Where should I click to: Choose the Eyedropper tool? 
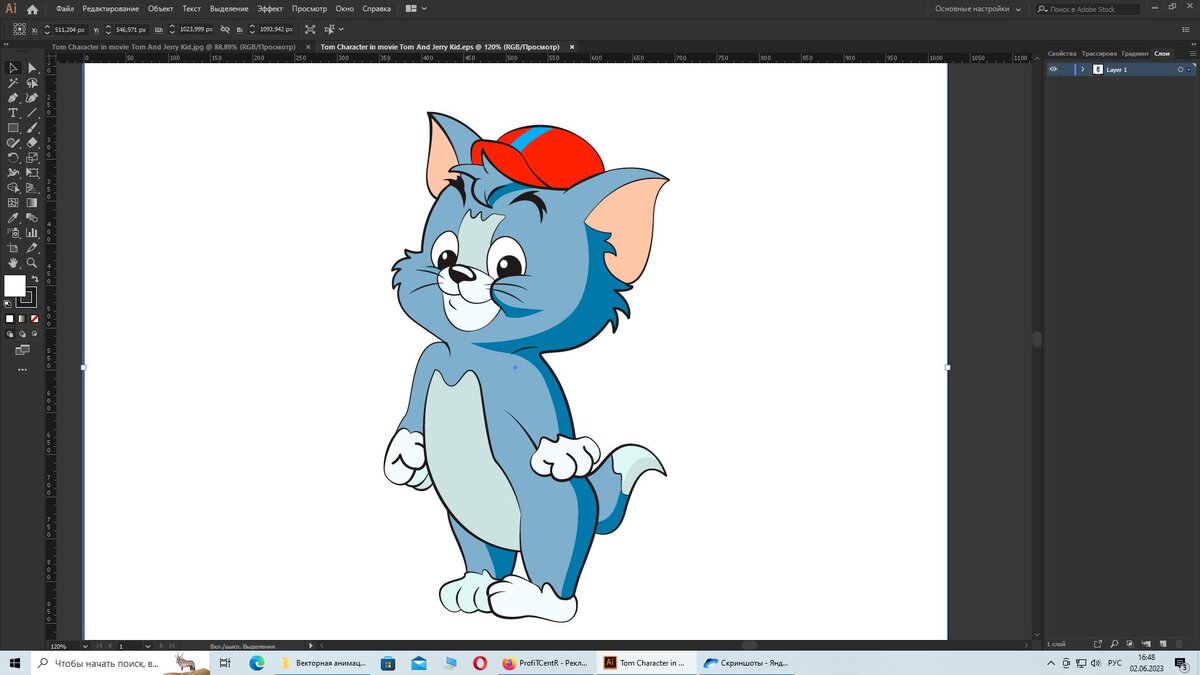coord(13,217)
